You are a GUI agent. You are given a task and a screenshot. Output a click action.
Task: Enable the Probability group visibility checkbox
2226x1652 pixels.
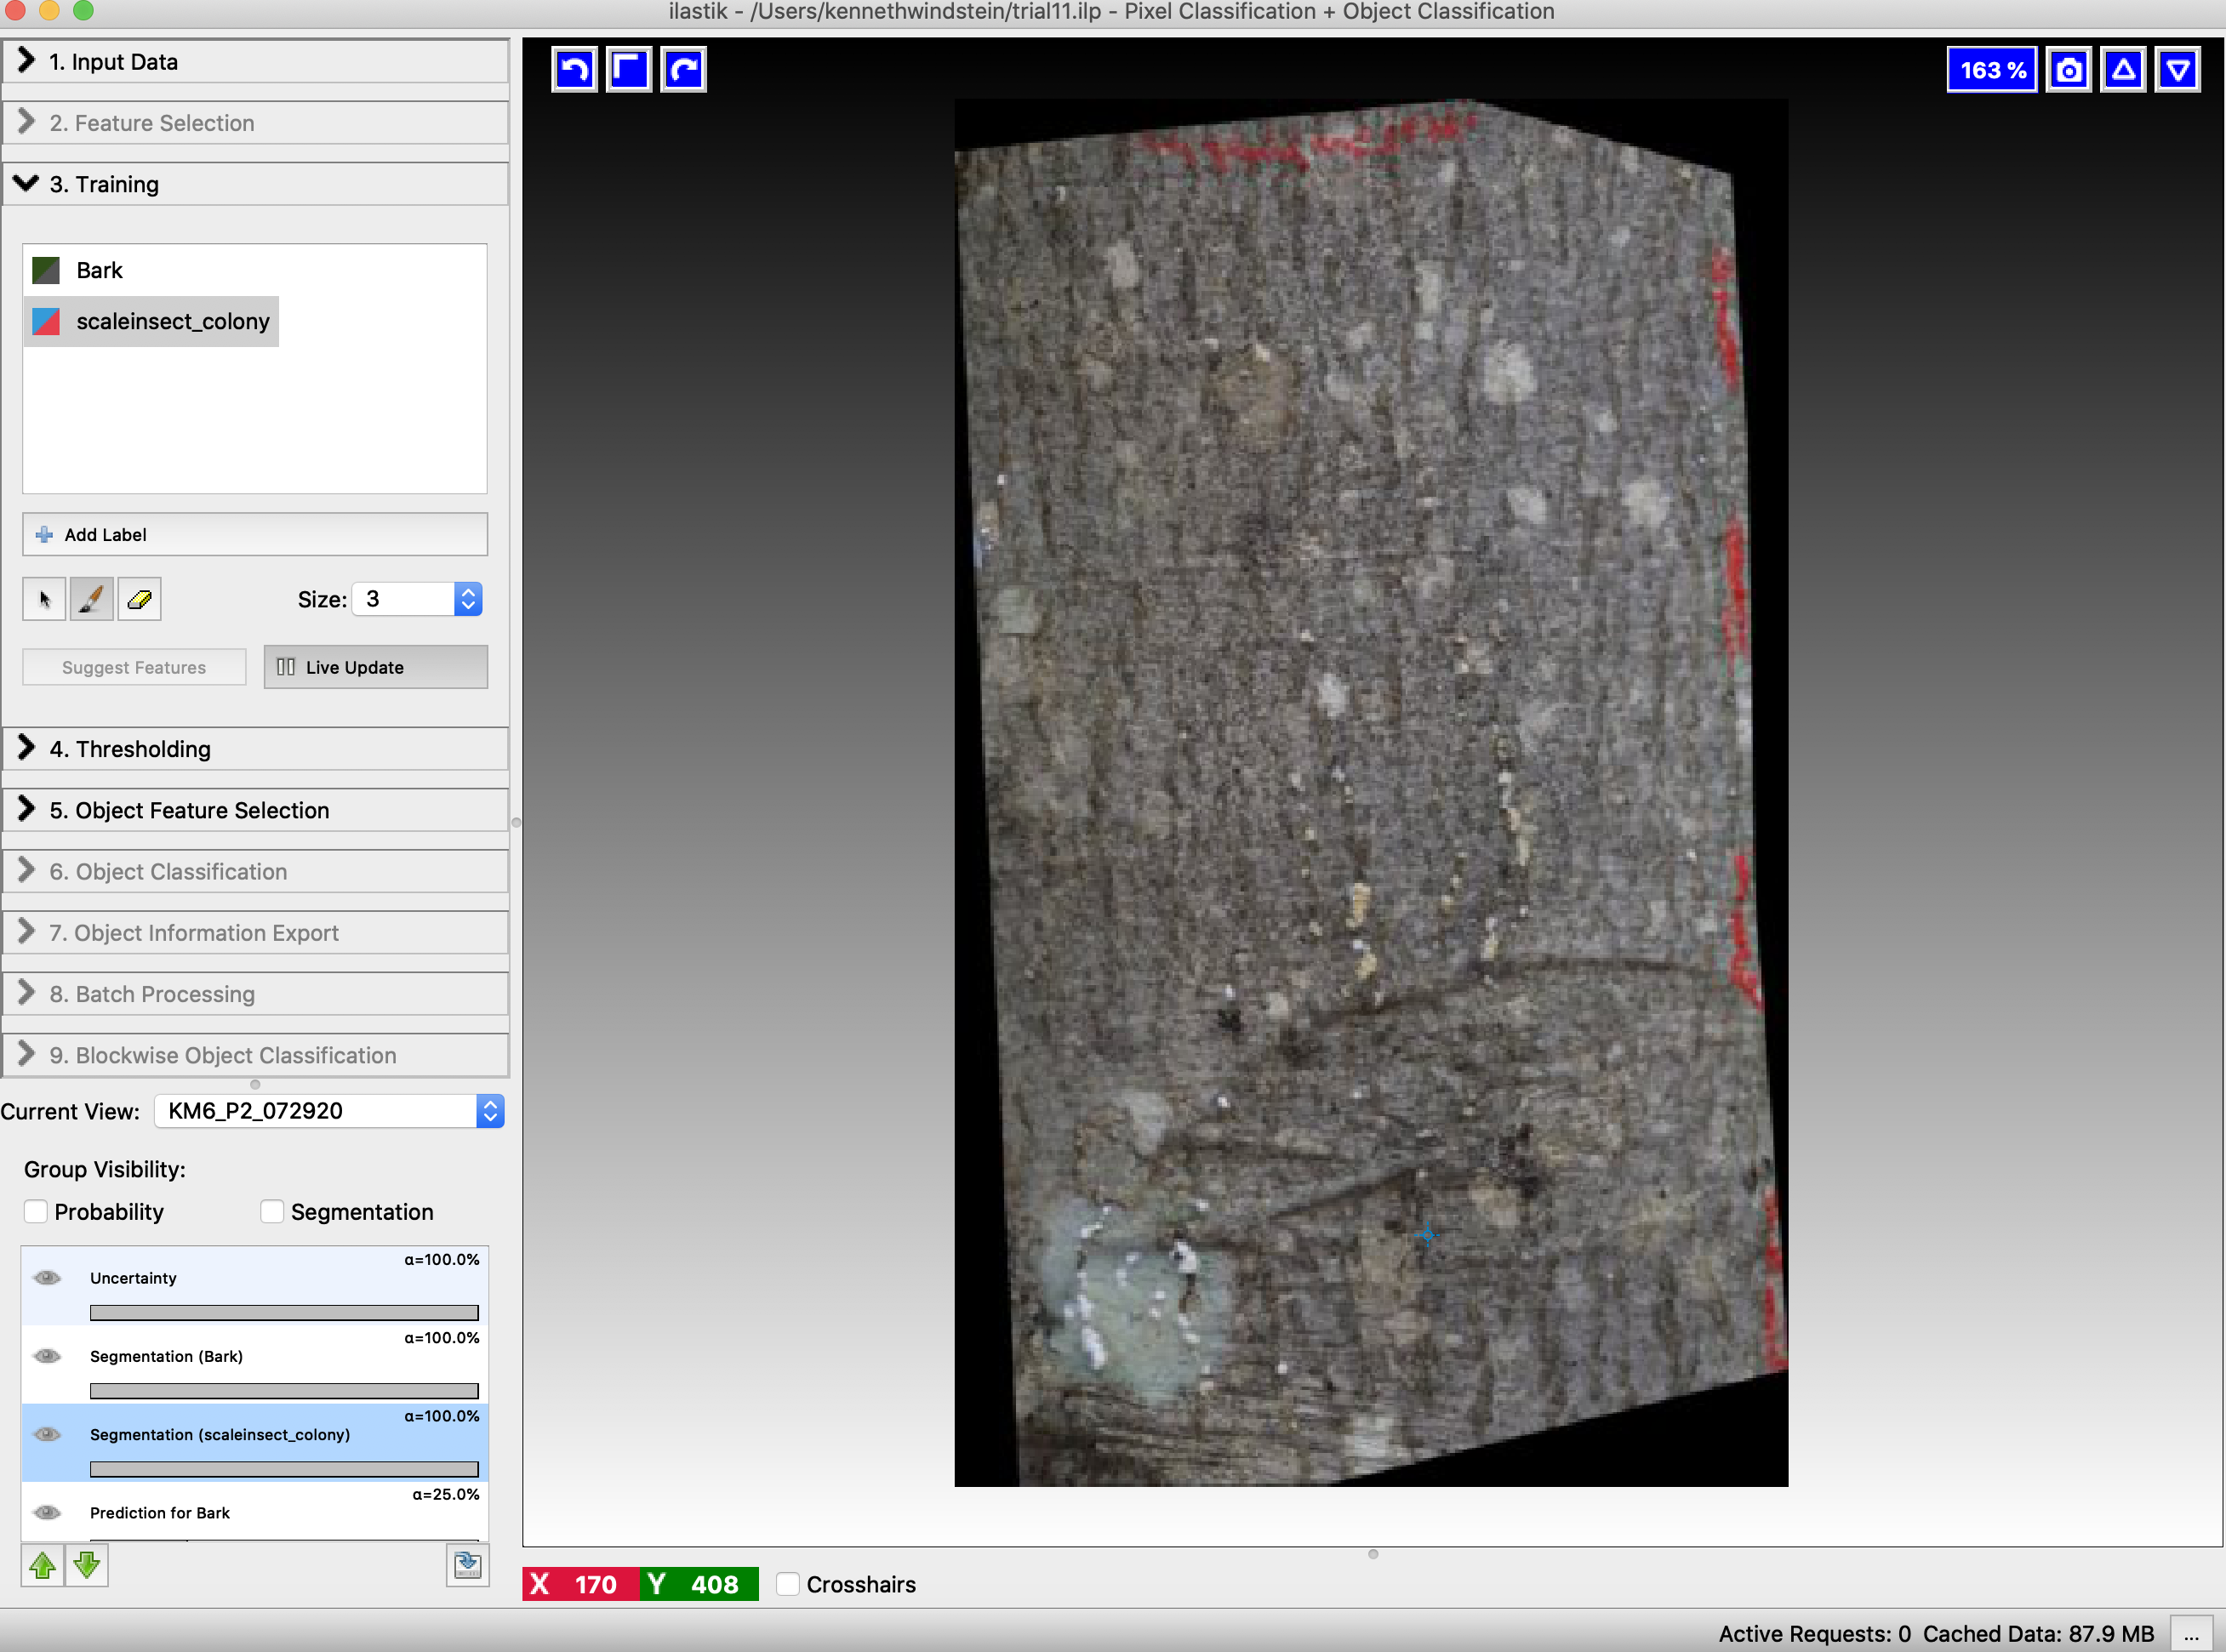point(36,1211)
